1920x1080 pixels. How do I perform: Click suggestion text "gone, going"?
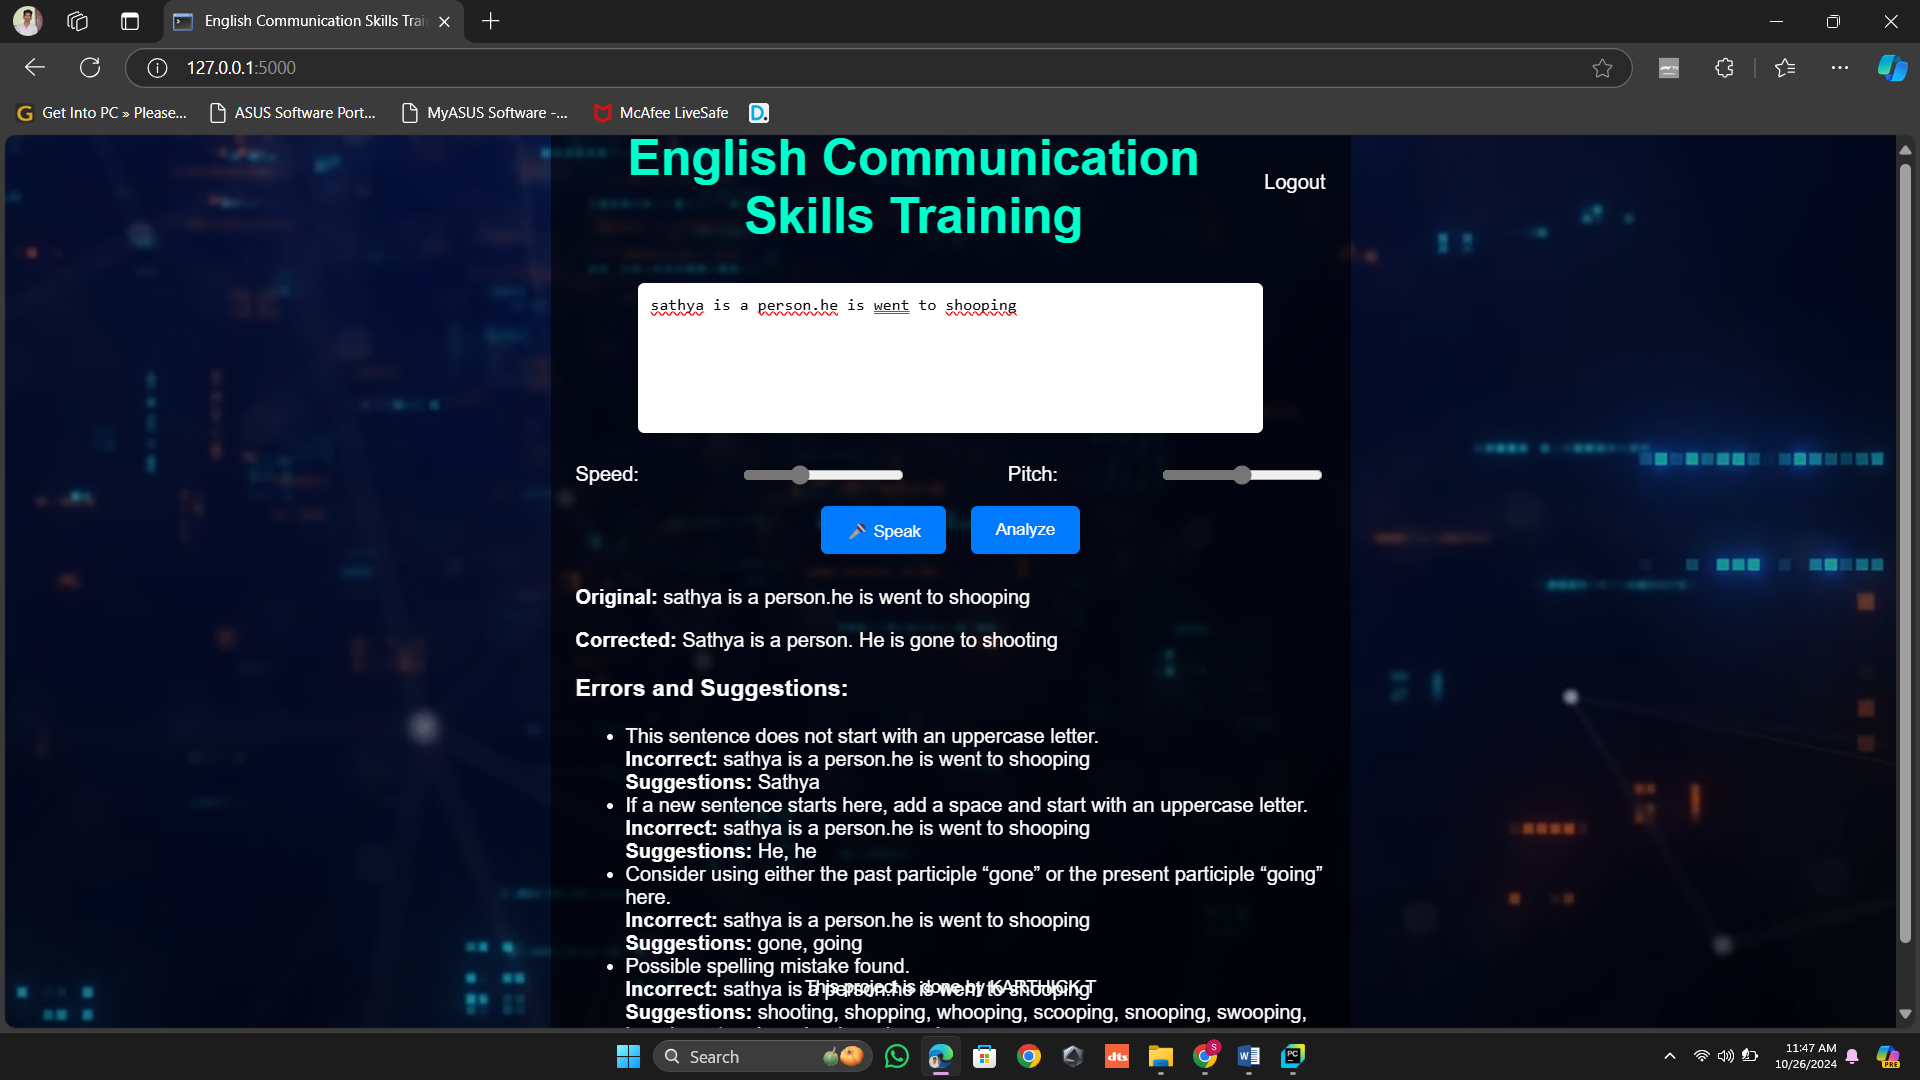tap(810, 943)
